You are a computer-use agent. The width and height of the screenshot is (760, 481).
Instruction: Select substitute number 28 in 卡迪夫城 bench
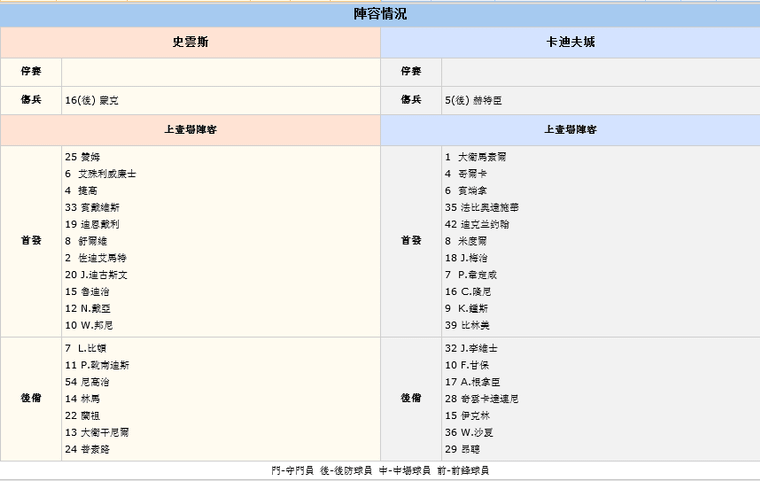pos(482,399)
